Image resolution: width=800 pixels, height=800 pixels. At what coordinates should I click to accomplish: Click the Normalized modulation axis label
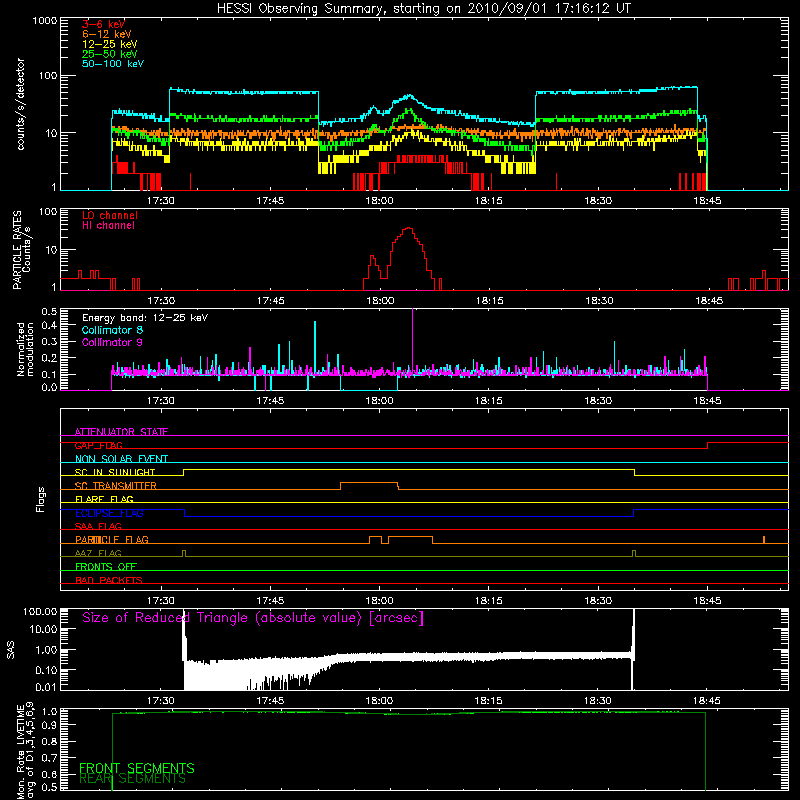(x=25, y=349)
